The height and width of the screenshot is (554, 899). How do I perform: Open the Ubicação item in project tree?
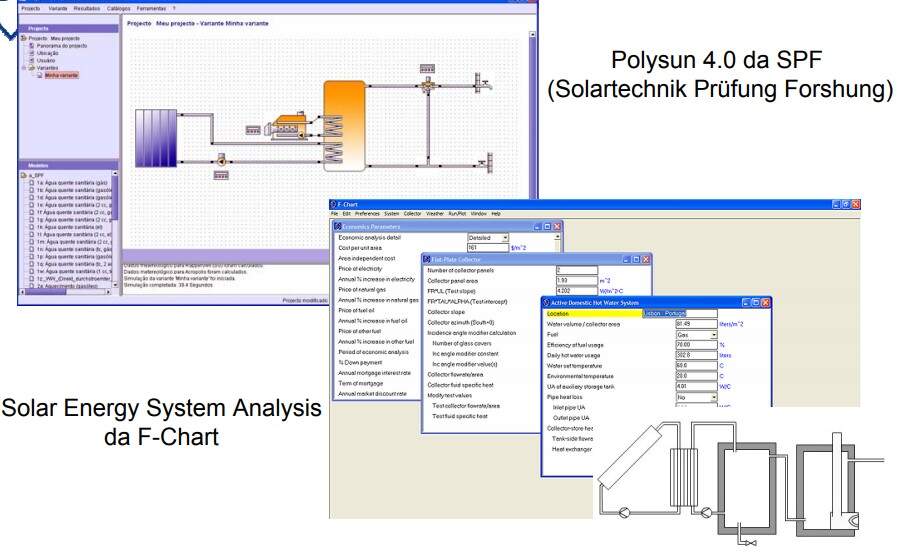45,53
